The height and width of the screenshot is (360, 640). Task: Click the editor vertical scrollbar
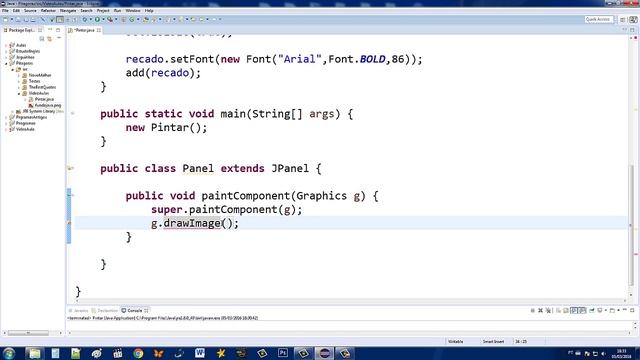click(x=631, y=224)
